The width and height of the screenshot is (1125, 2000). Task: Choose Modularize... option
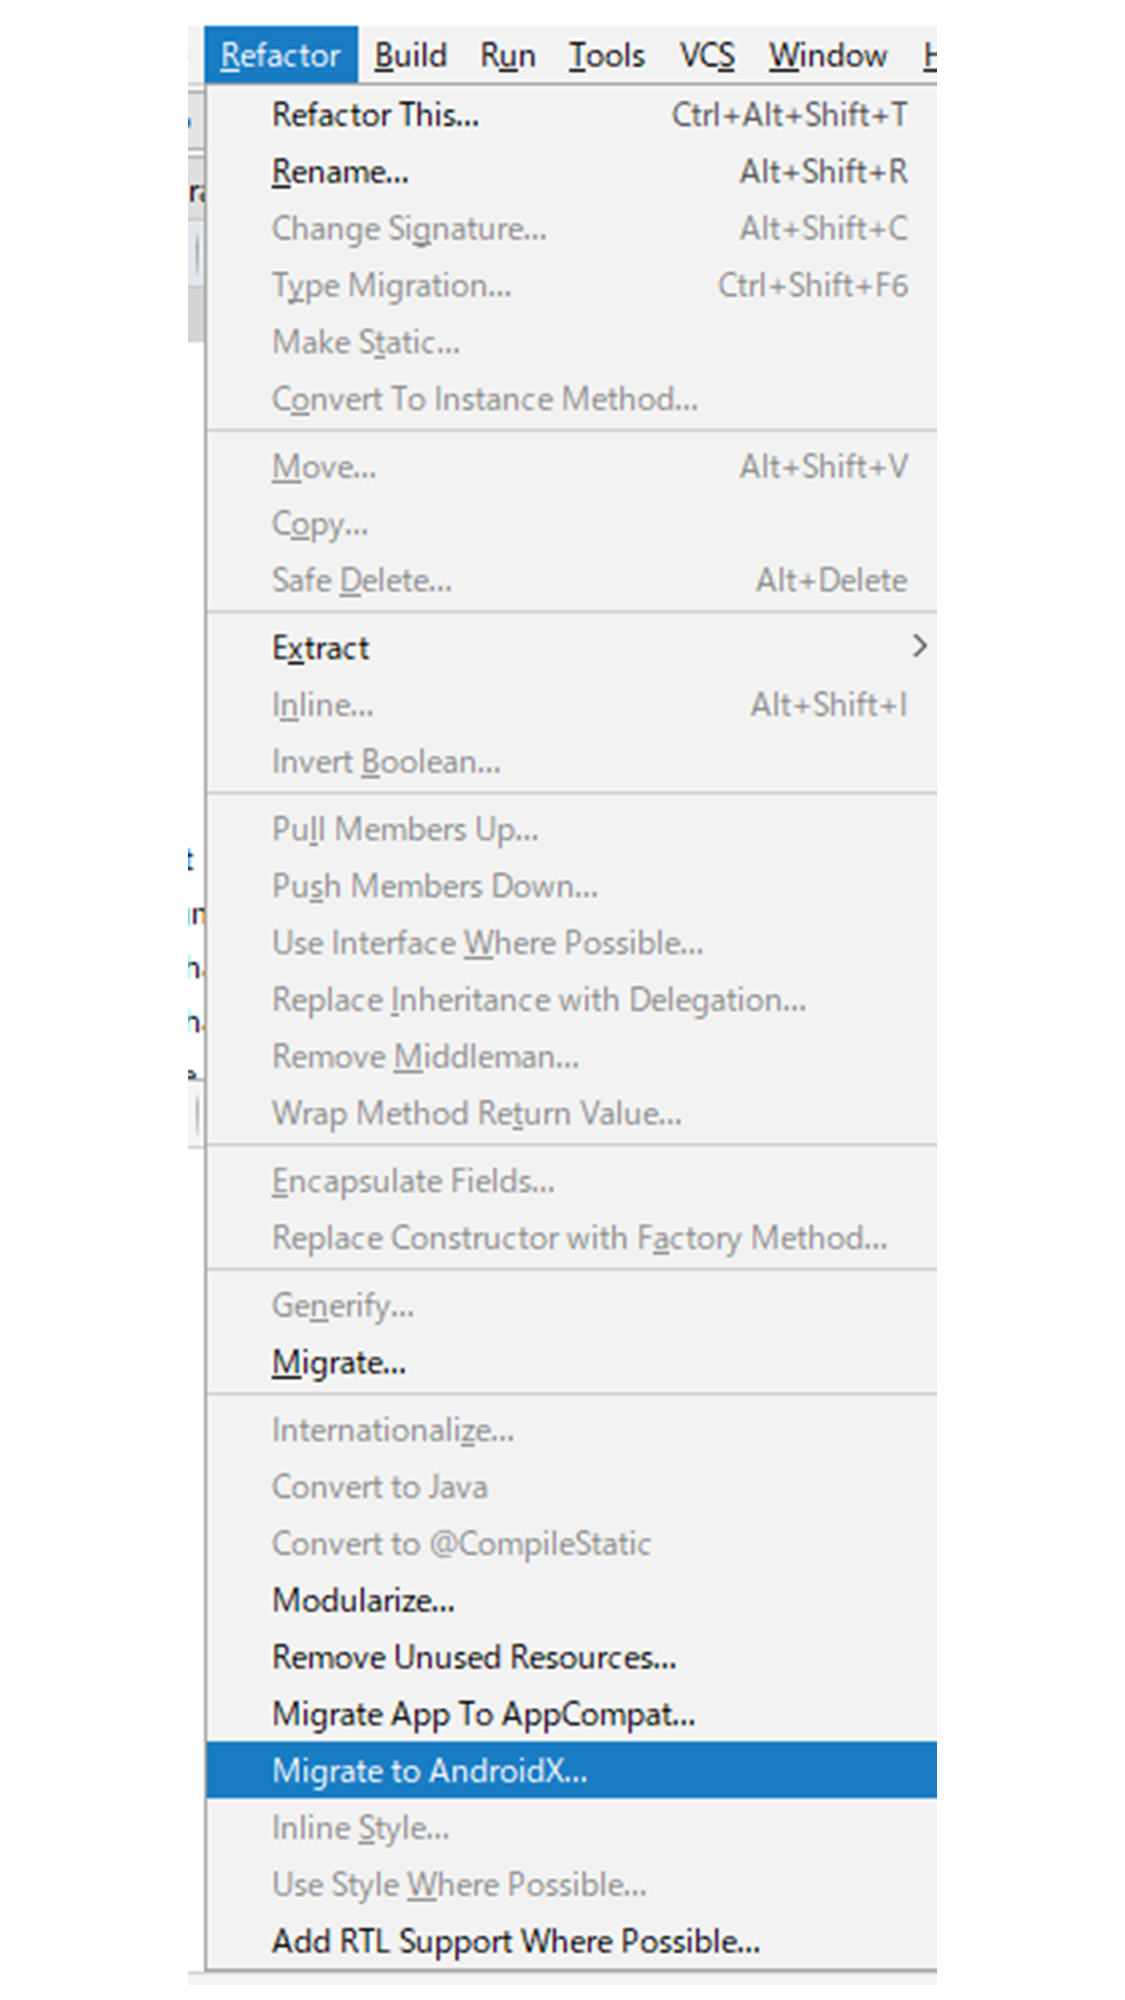click(572, 1600)
